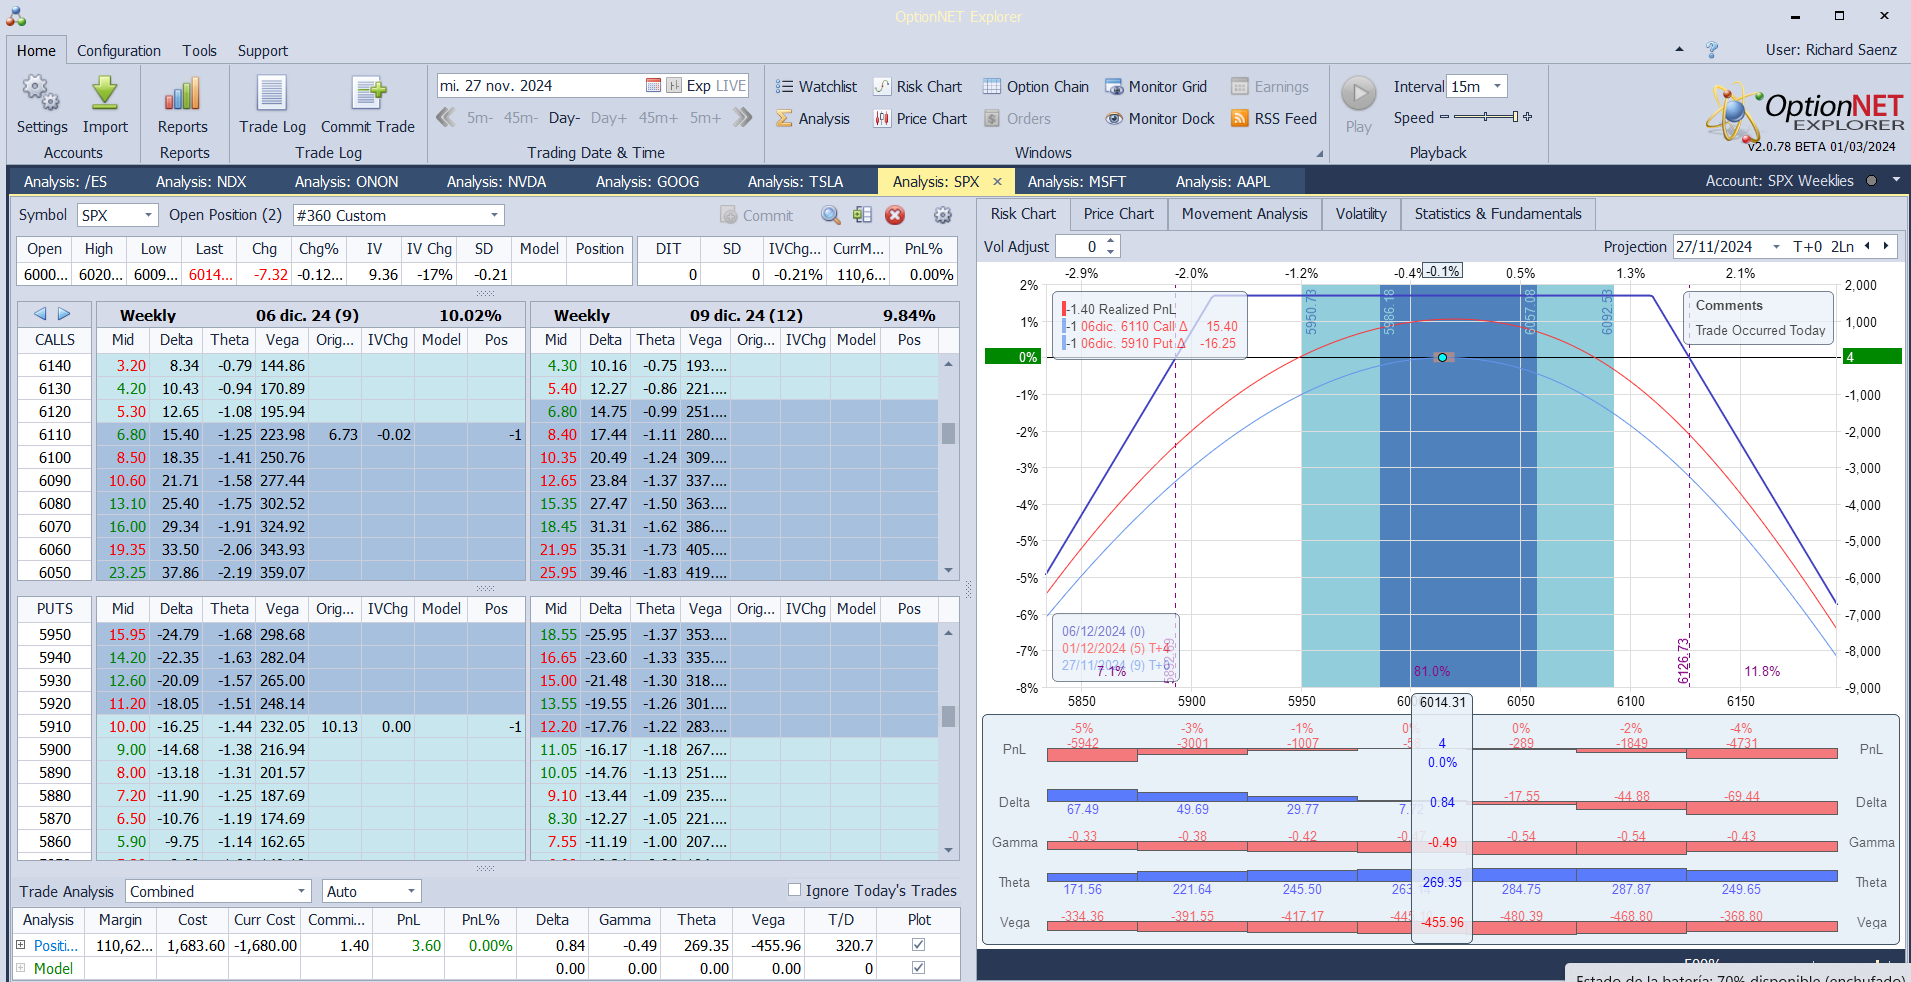Open the calendar picker for trading date
The height and width of the screenshot is (982, 1911).
point(653,86)
